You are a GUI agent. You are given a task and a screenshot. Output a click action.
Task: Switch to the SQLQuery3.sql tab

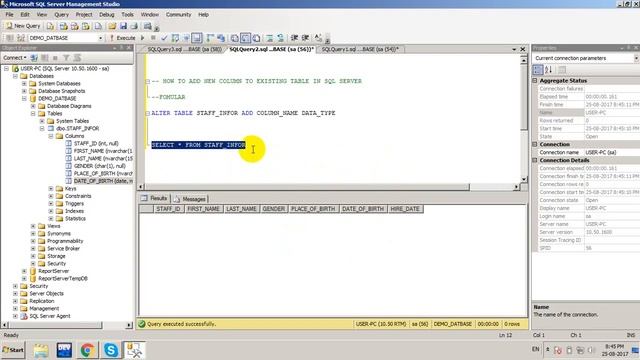[x=184, y=49]
